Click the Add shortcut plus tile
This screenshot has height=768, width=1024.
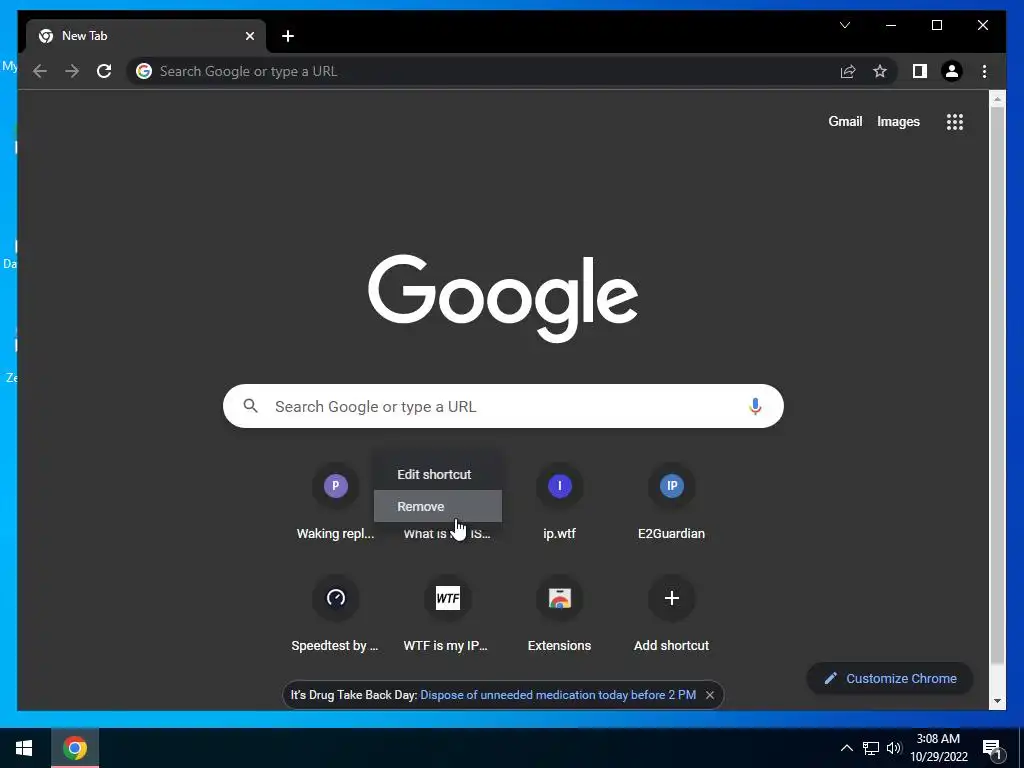[x=671, y=614]
